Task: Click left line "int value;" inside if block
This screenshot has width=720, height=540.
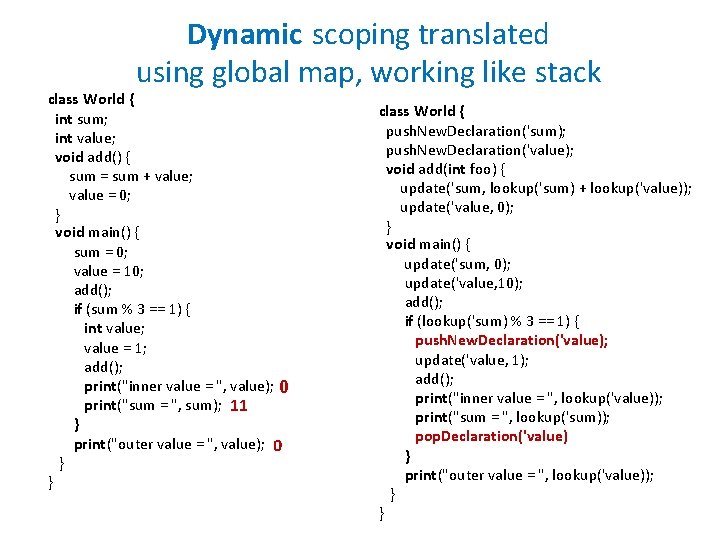Action: (x=114, y=328)
